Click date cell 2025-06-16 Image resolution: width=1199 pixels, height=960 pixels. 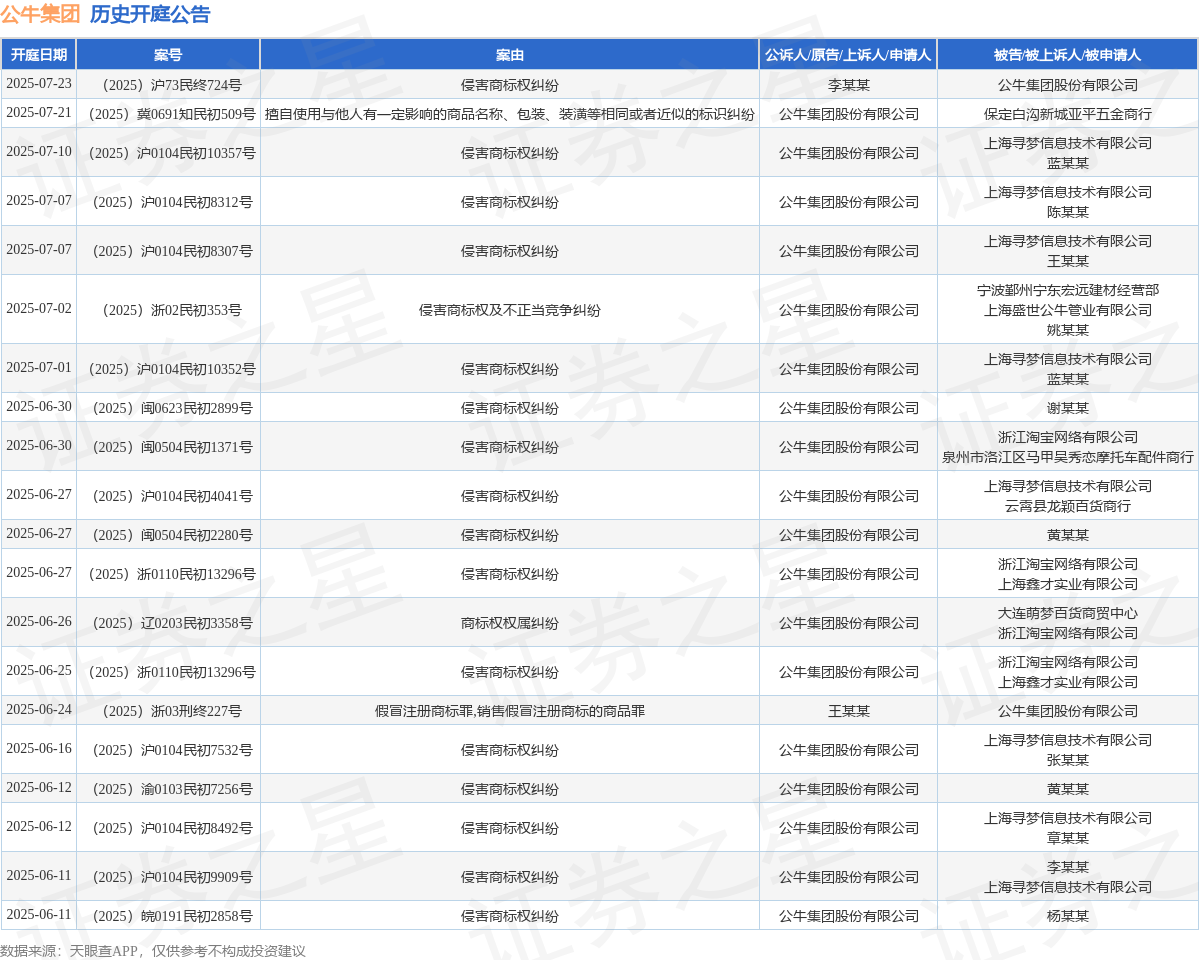(39, 748)
